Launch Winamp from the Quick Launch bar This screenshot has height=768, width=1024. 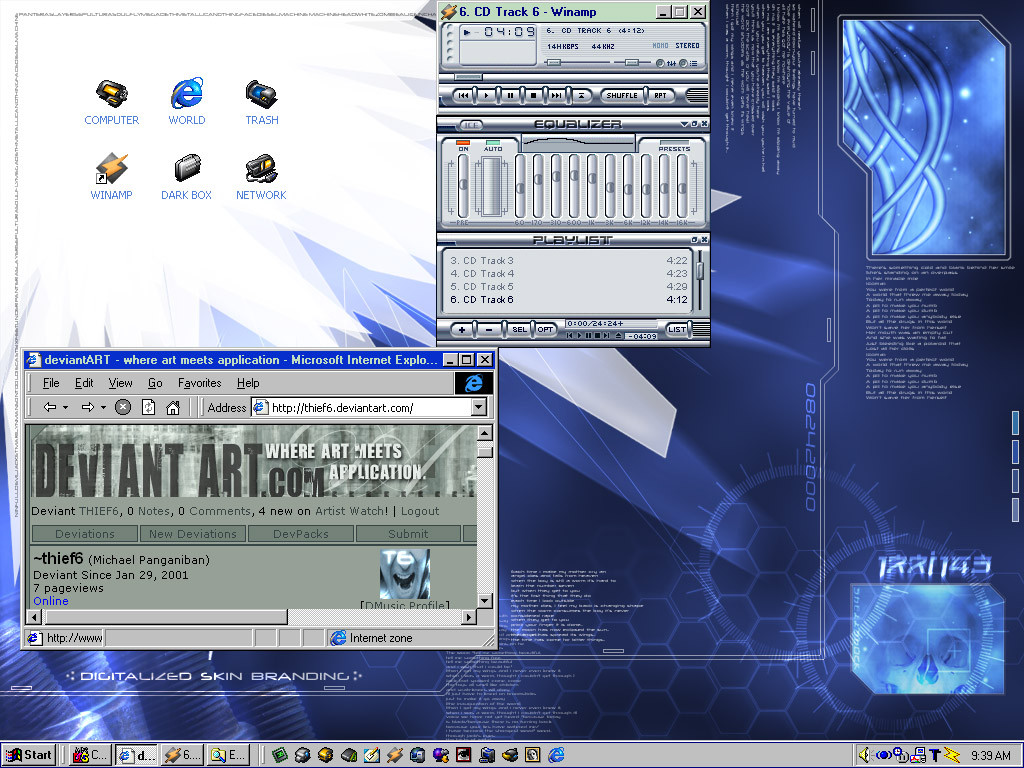394,755
